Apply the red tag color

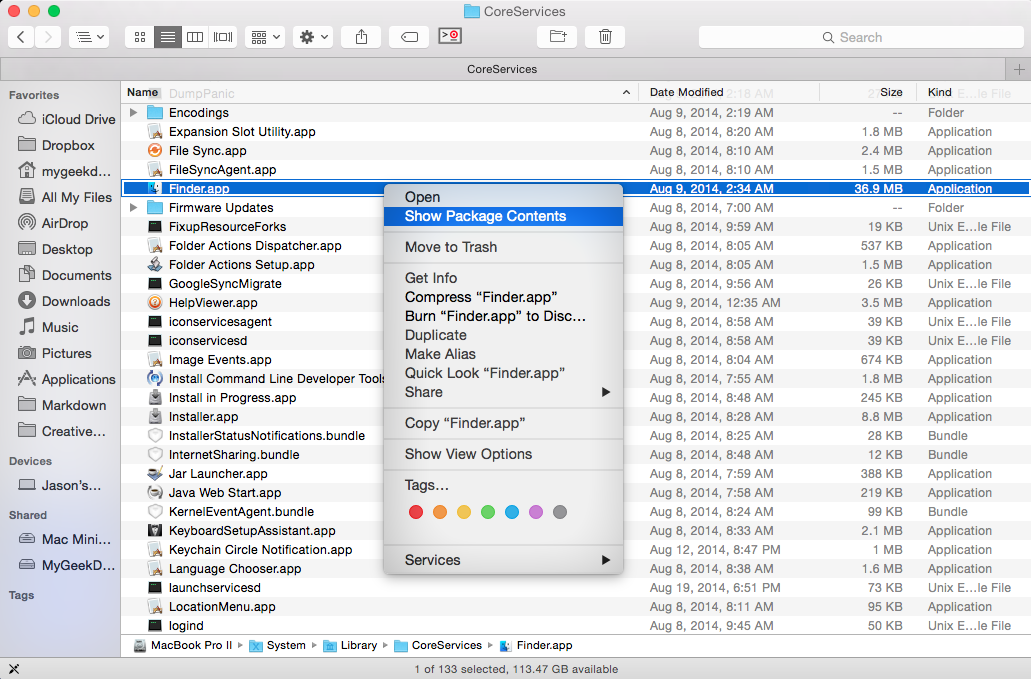(x=416, y=512)
